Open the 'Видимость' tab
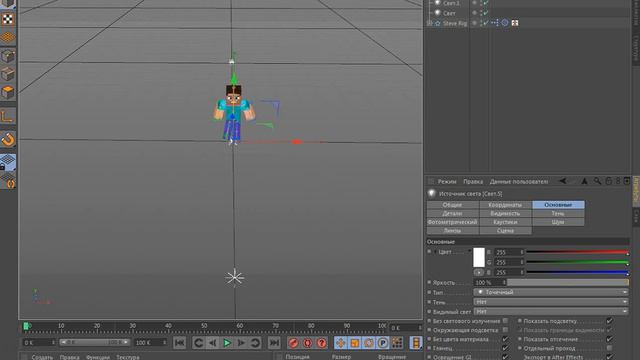The height and width of the screenshot is (360, 640). pyautogui.click(x=505, y=213)
